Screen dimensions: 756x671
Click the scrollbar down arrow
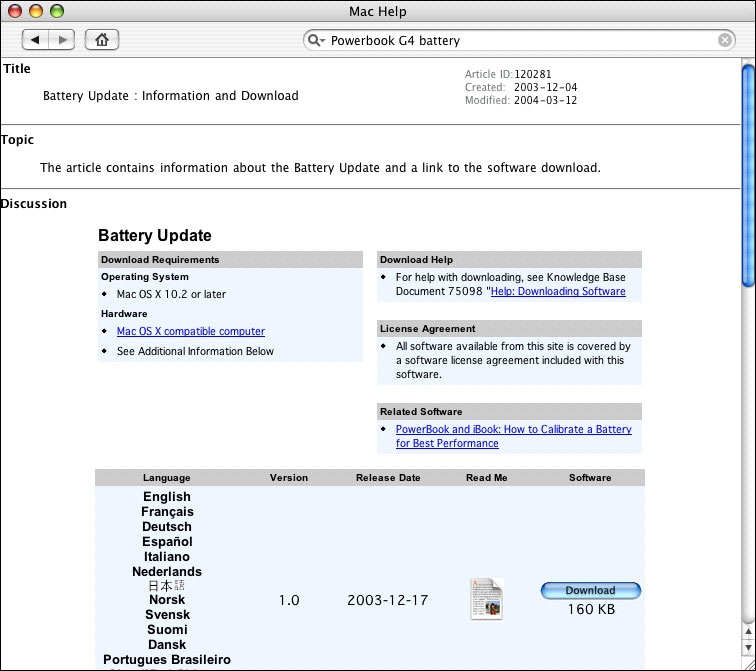748,647
